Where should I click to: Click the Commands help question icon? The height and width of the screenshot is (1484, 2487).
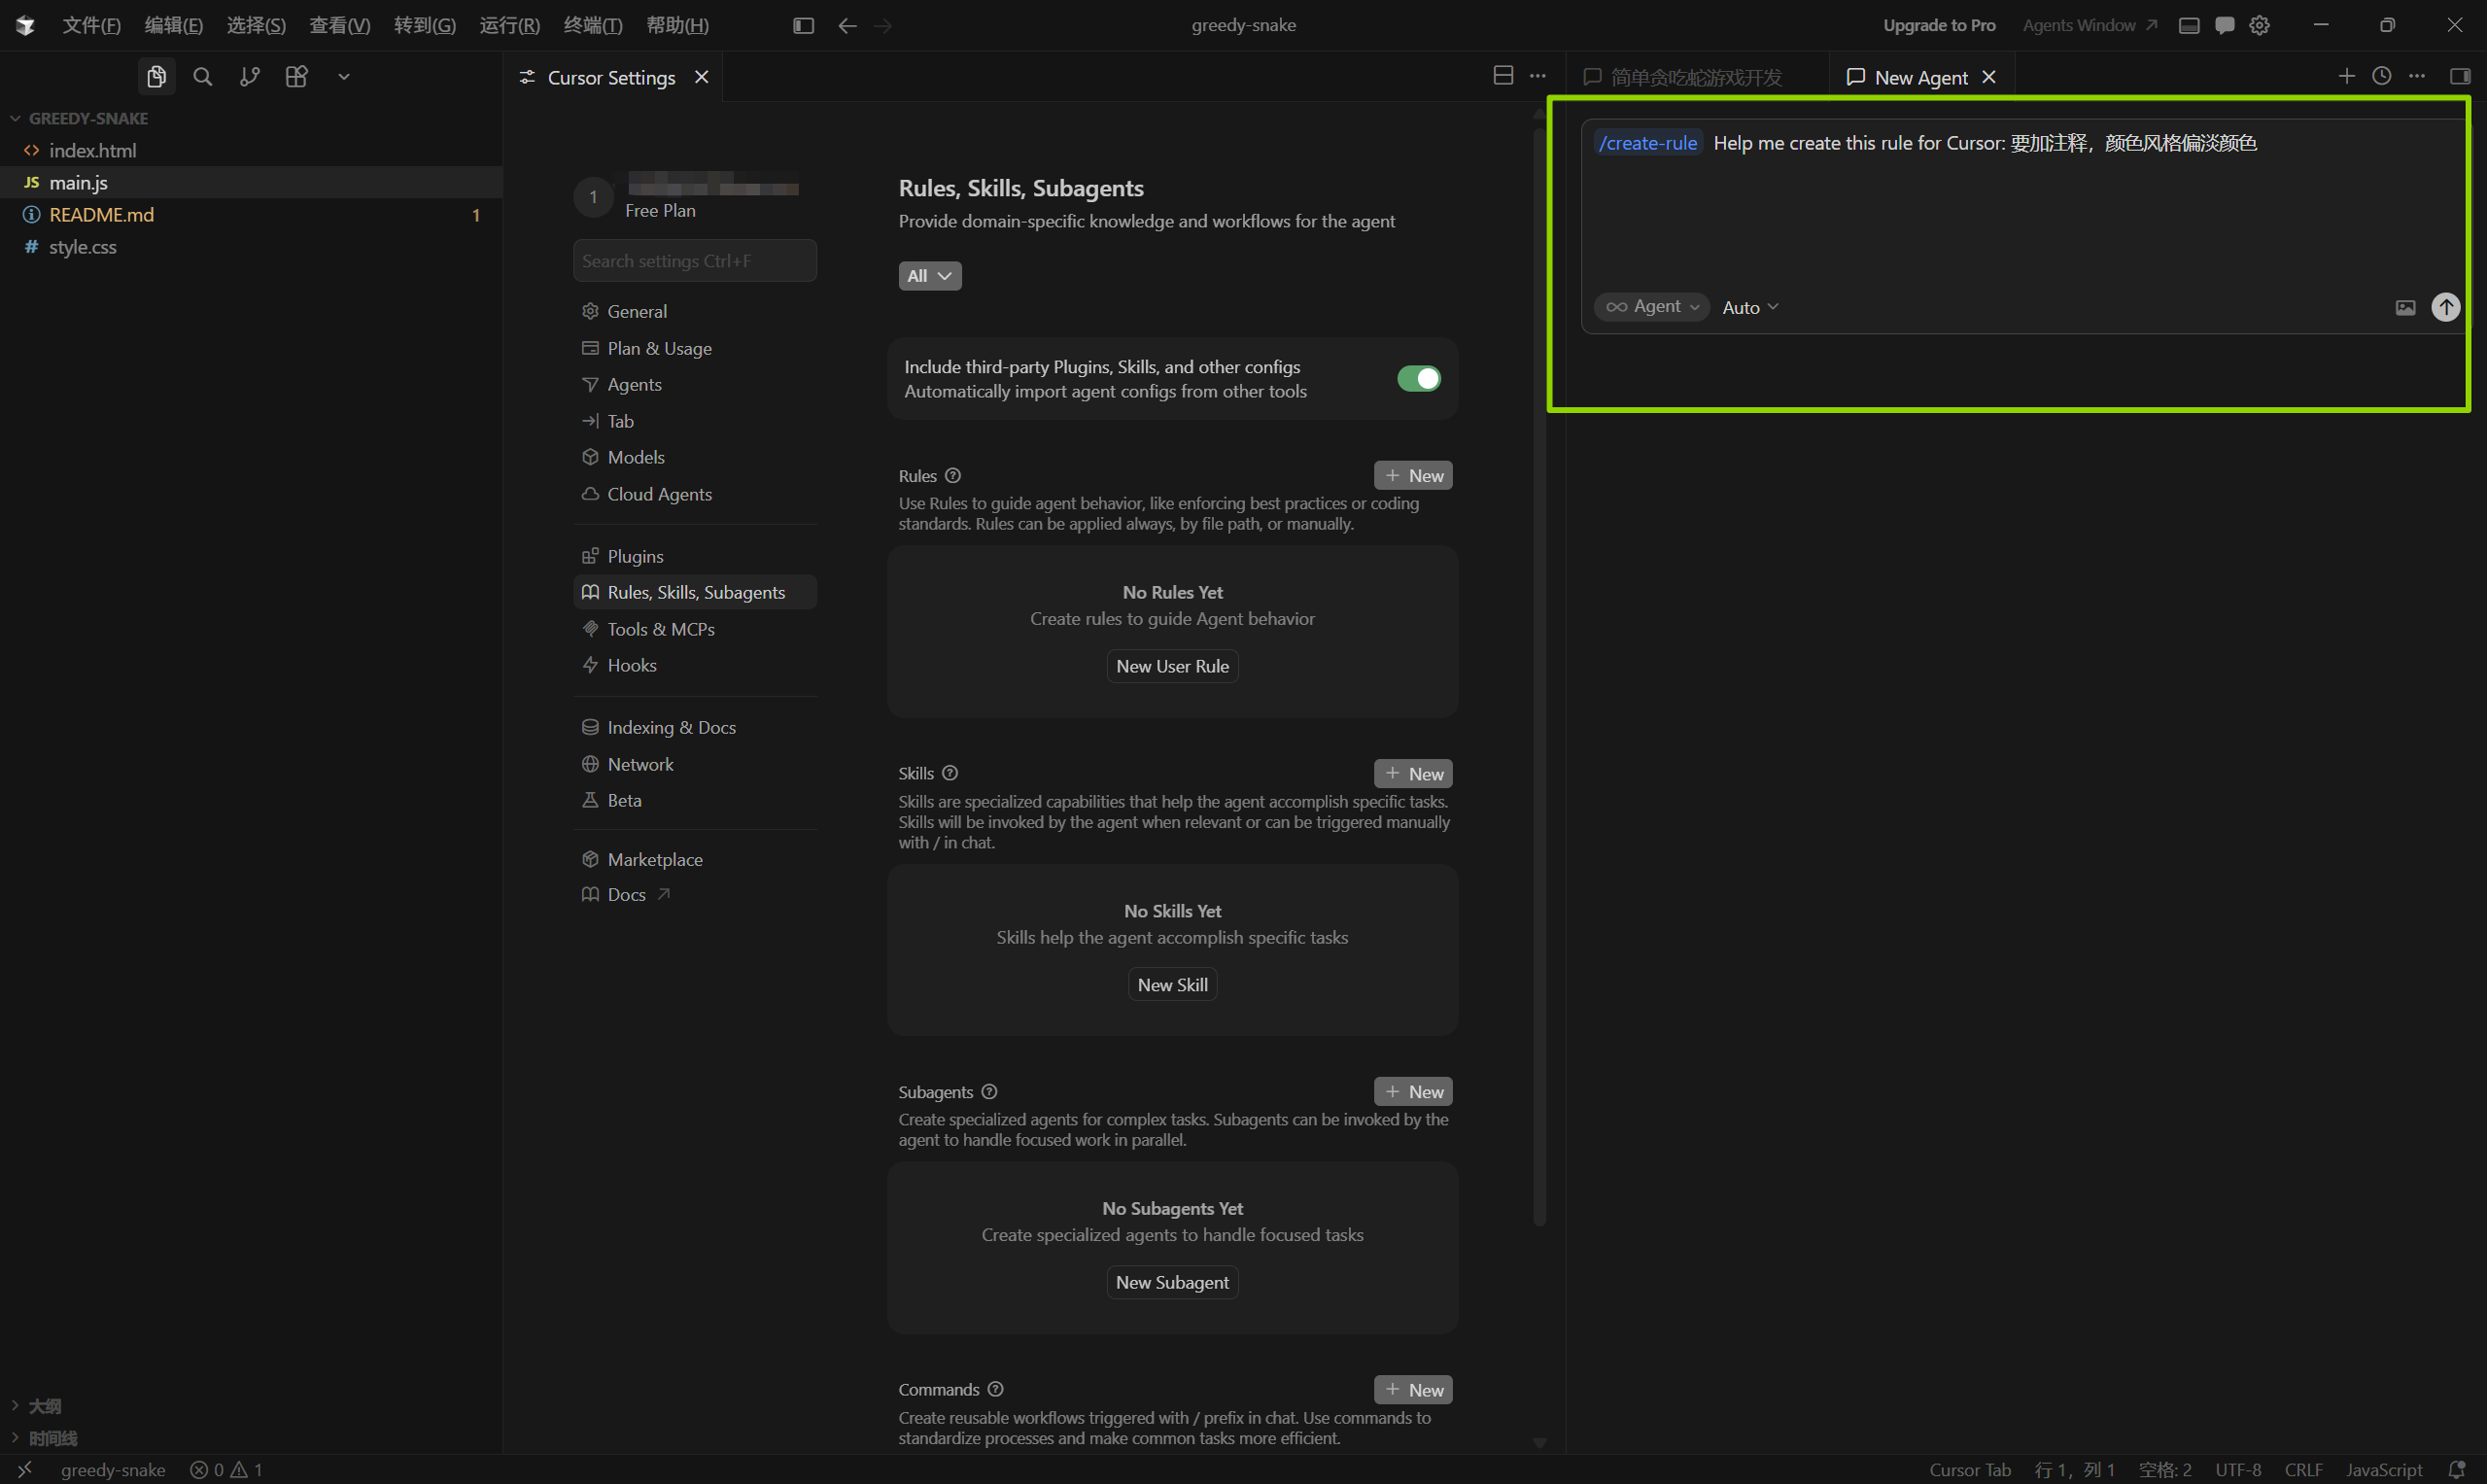point(995,1389)
